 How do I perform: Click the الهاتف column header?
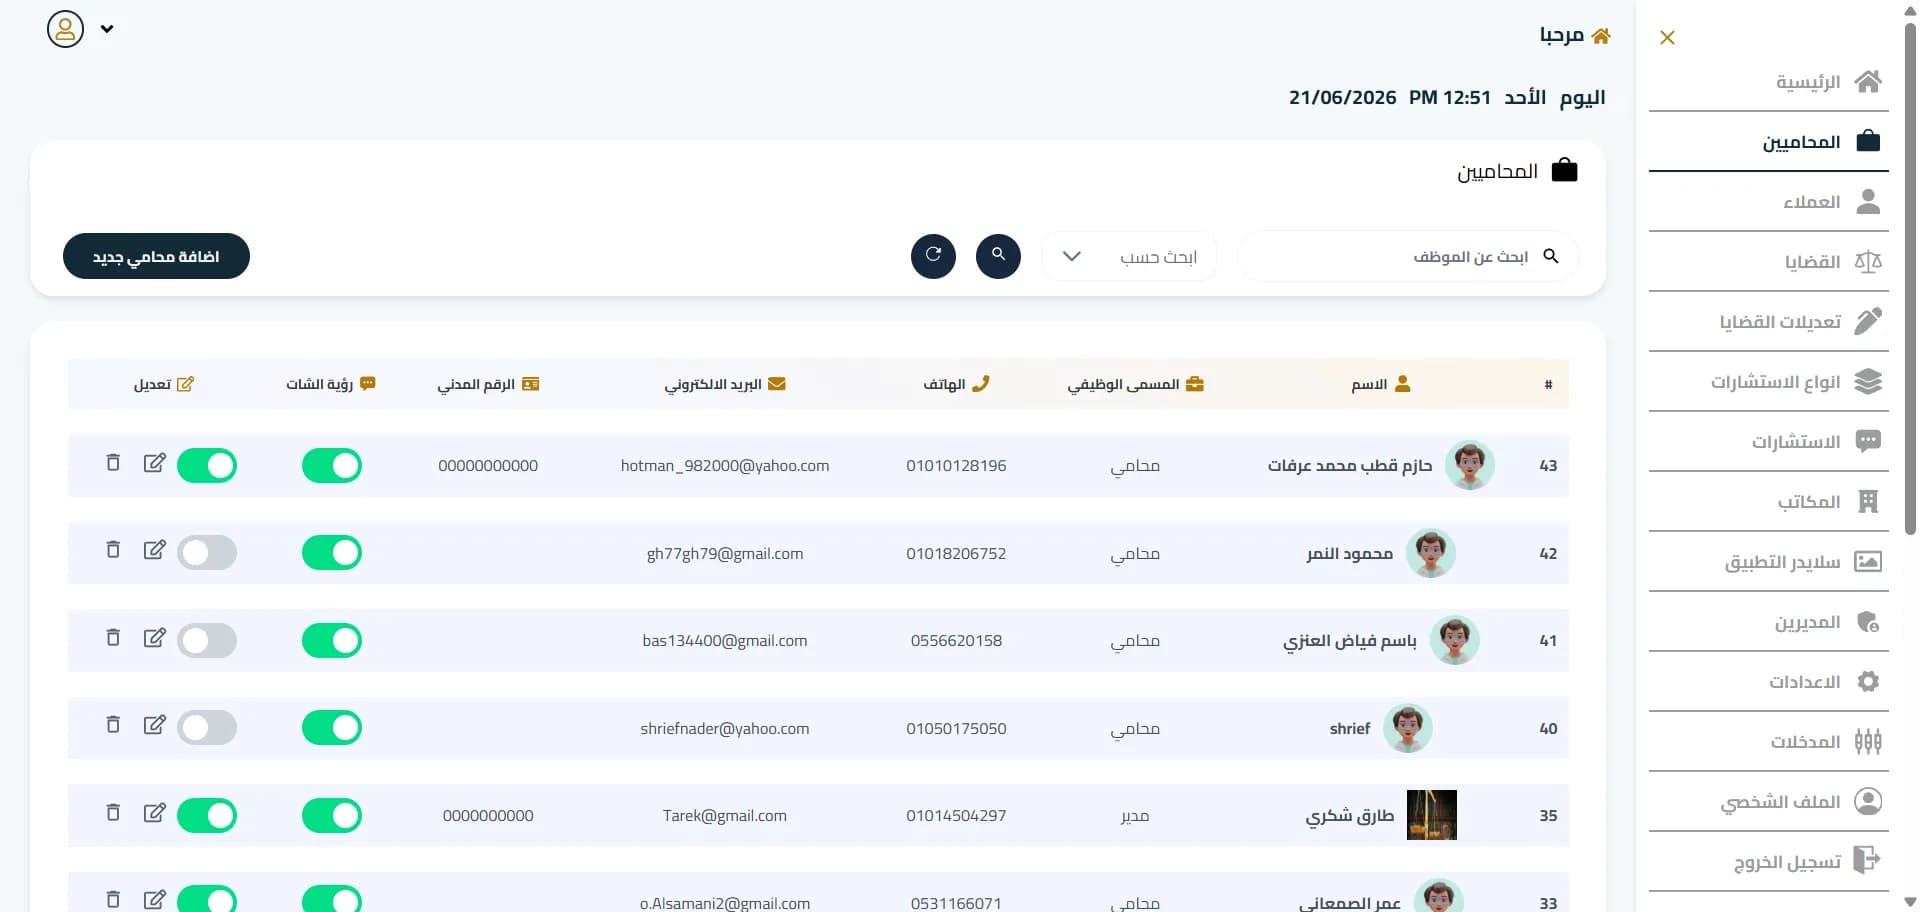pos(956,384)
